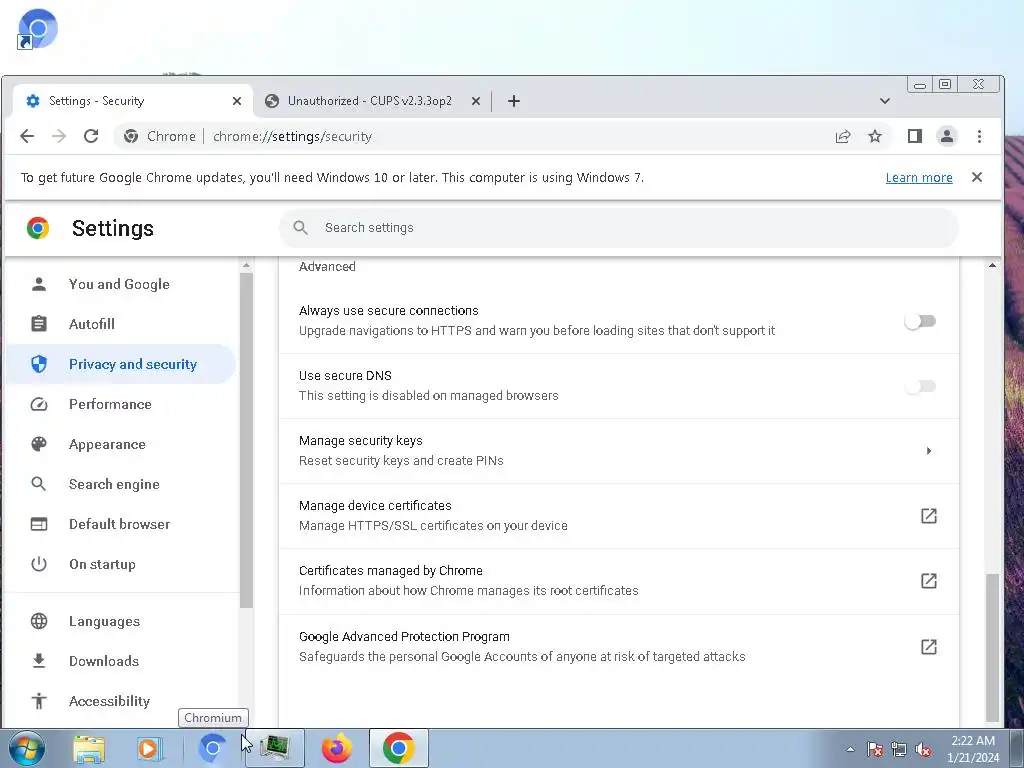Image resolution: width=1024 pixels, height=768 pixels.
Task: Launch the media player taskbar icon
Action: point(150,748)
